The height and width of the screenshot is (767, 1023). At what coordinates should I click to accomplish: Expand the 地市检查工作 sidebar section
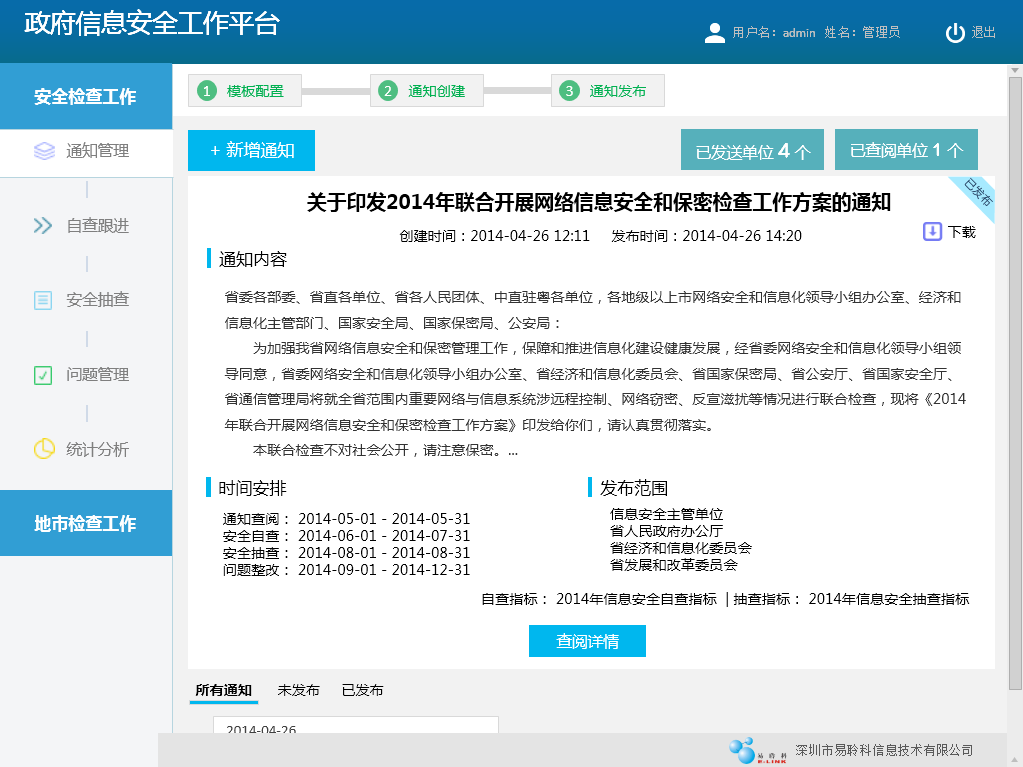coord(86,524)
